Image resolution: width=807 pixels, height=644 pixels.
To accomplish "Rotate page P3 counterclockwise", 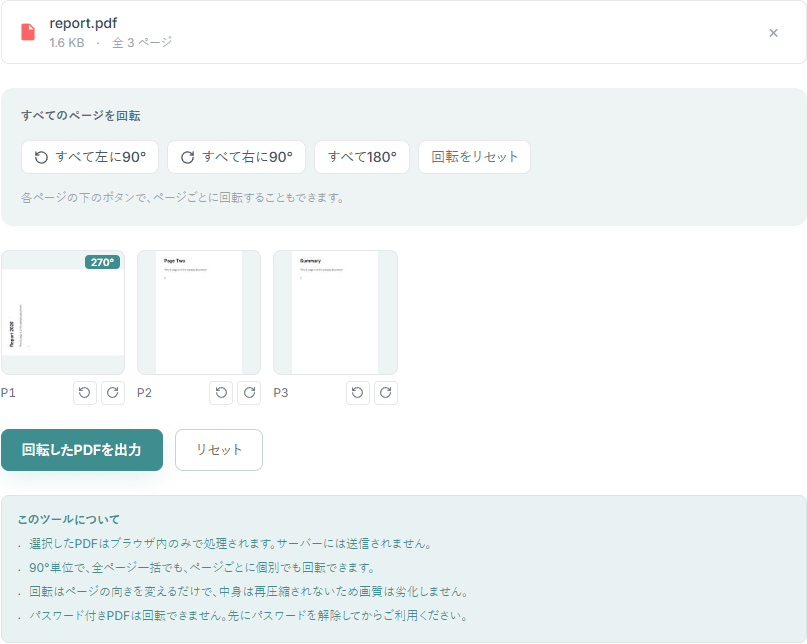I will 358,393.
